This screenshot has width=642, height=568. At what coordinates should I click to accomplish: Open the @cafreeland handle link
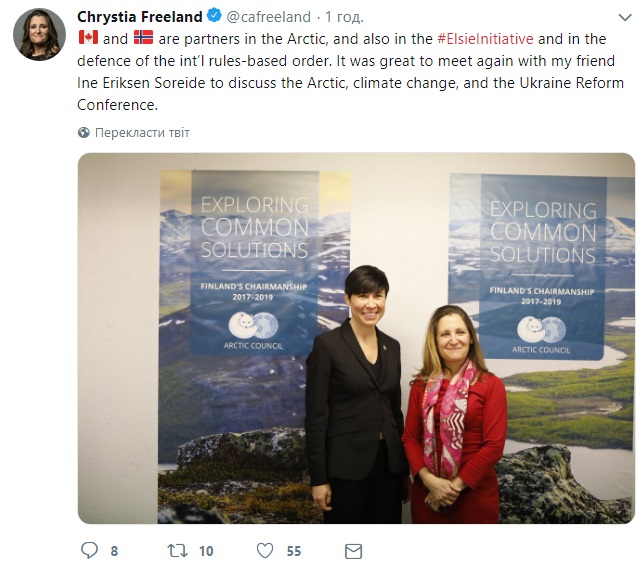[x=268, y=17]
